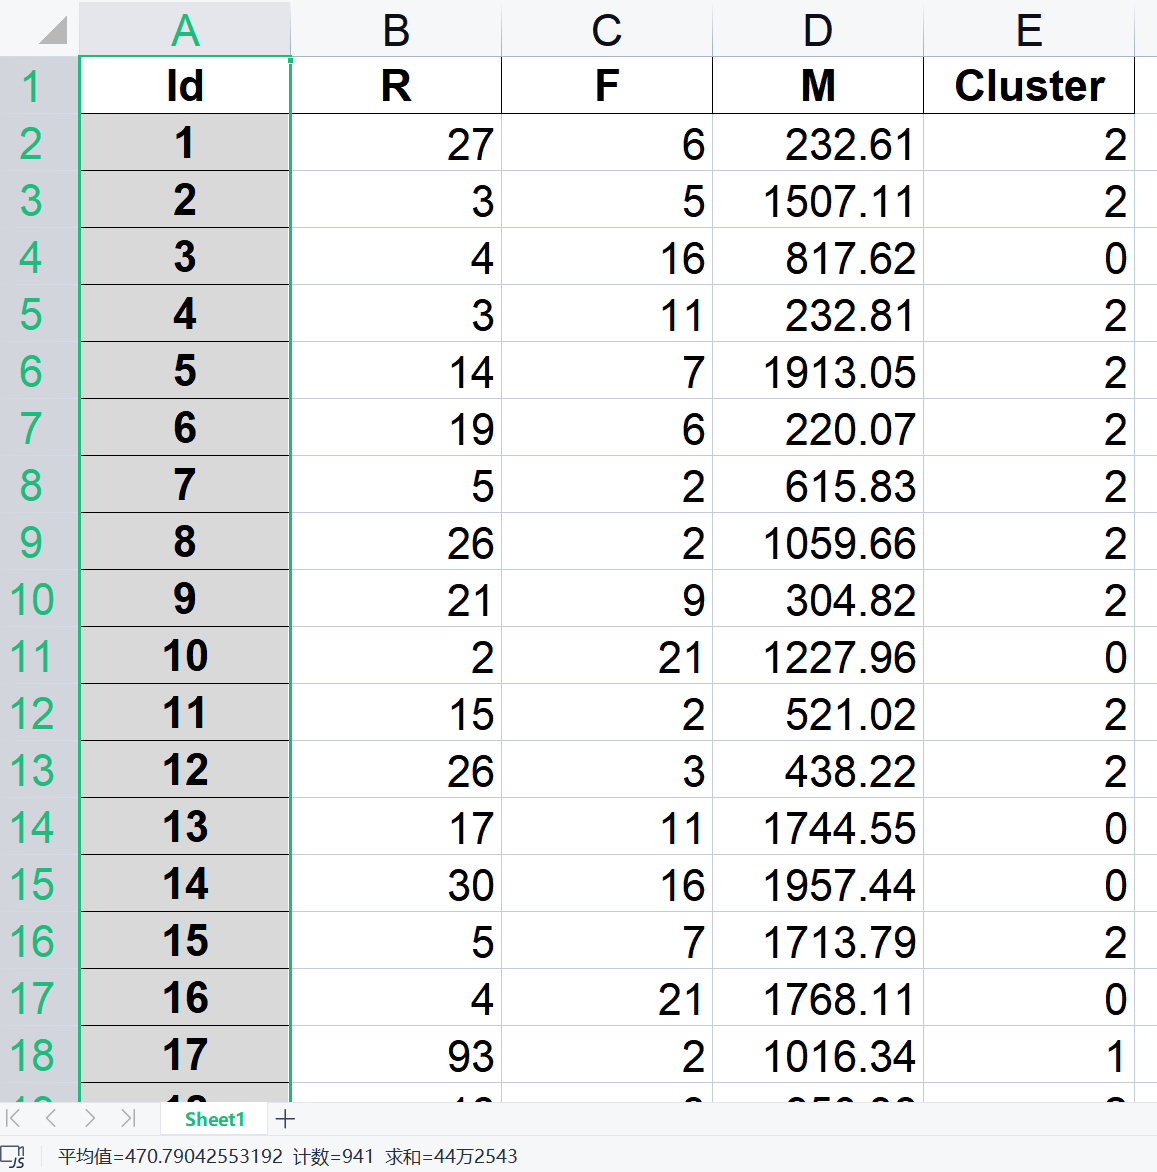Select column B header
The width and height of the screenshot is (1157, 1172).
pos(396,30)
